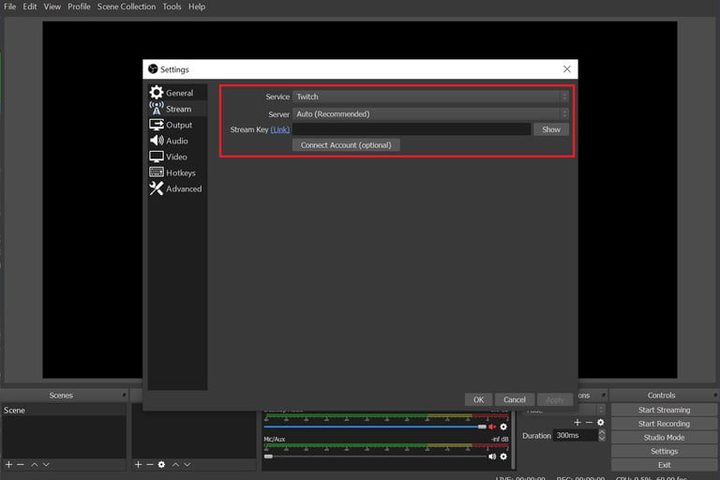
Task: Show the hidden stream key
Action: (551, 130)
